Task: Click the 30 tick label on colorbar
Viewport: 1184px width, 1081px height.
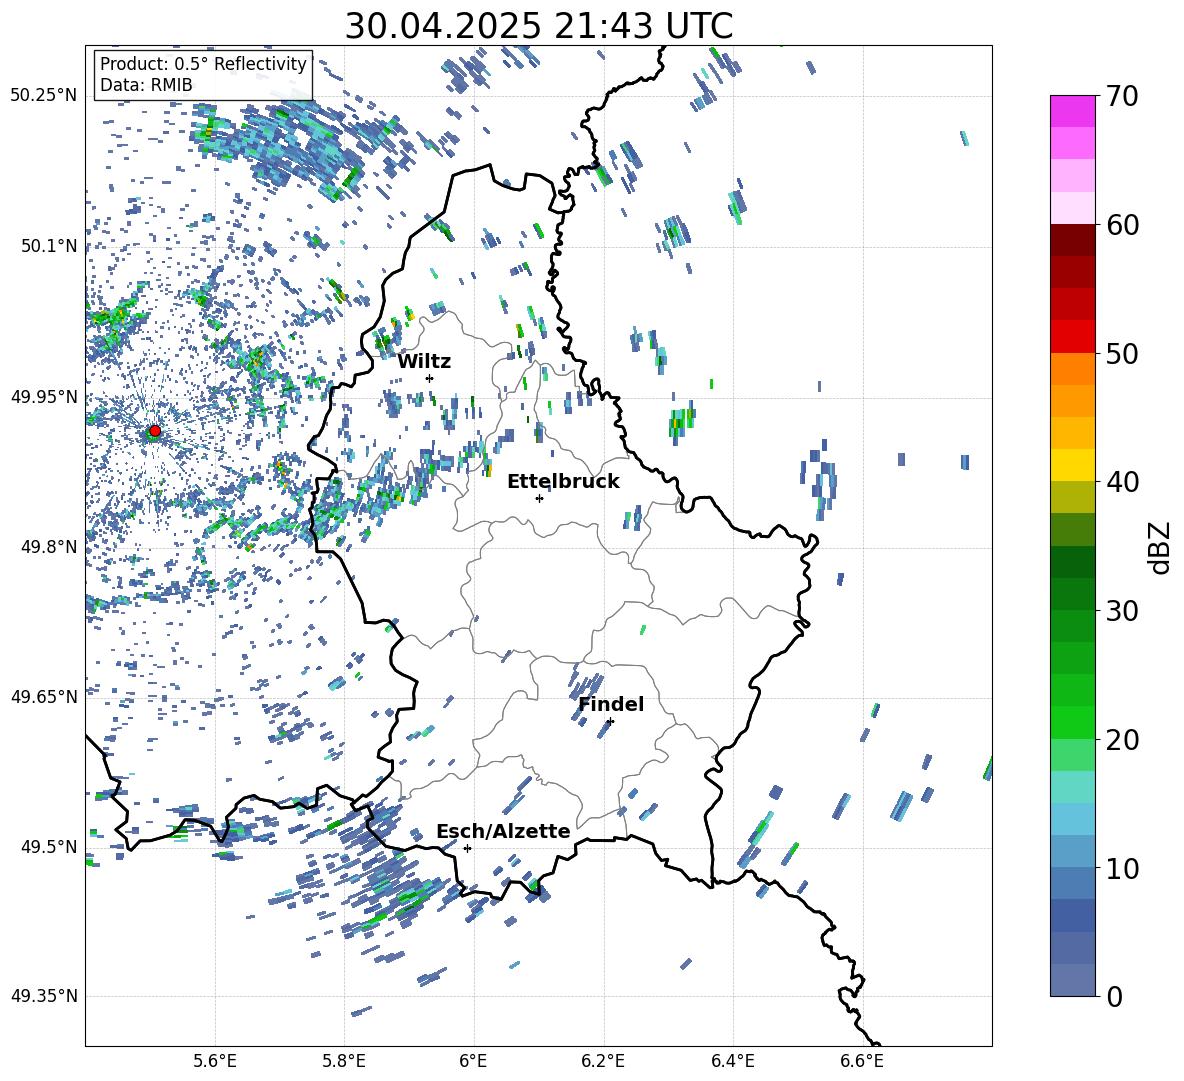Action: coord(1122,610)
